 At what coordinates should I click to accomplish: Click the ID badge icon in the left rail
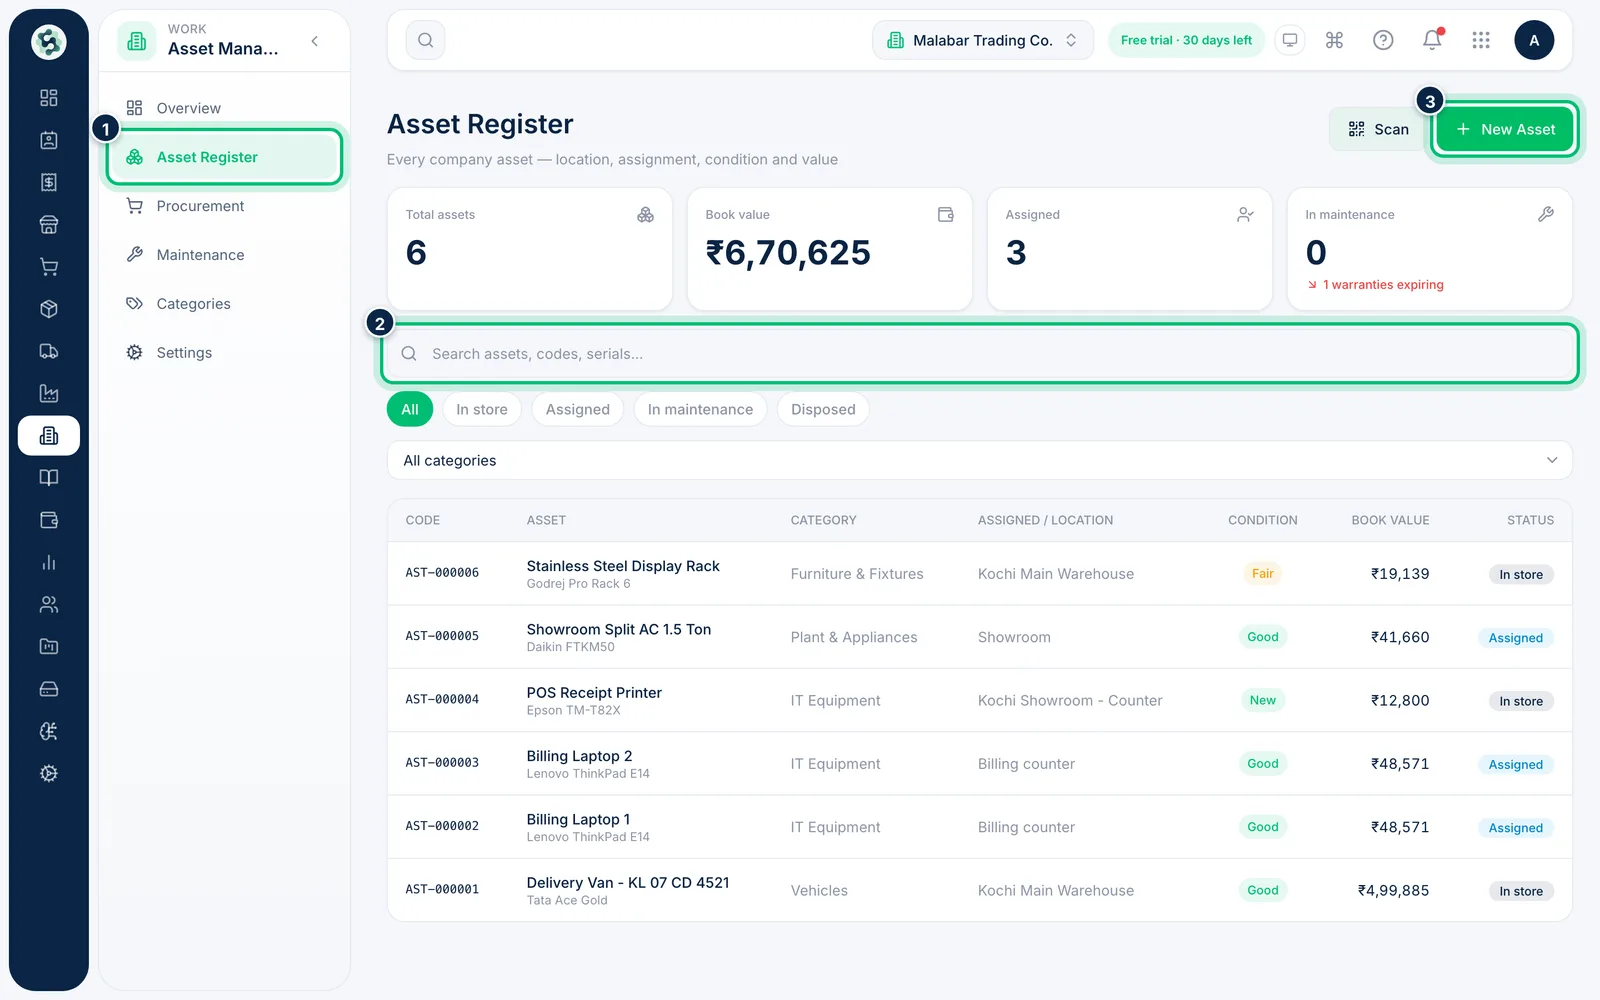[x=48, y=140]
